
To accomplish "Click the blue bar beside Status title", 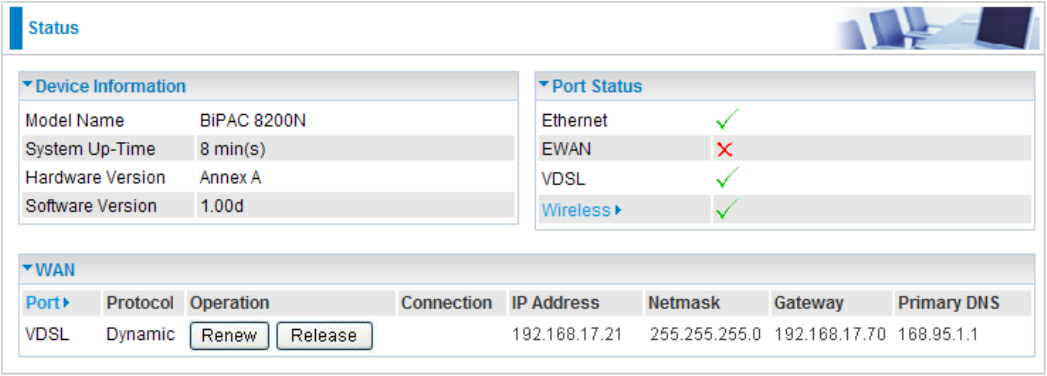I will click(x=16, y=27).
